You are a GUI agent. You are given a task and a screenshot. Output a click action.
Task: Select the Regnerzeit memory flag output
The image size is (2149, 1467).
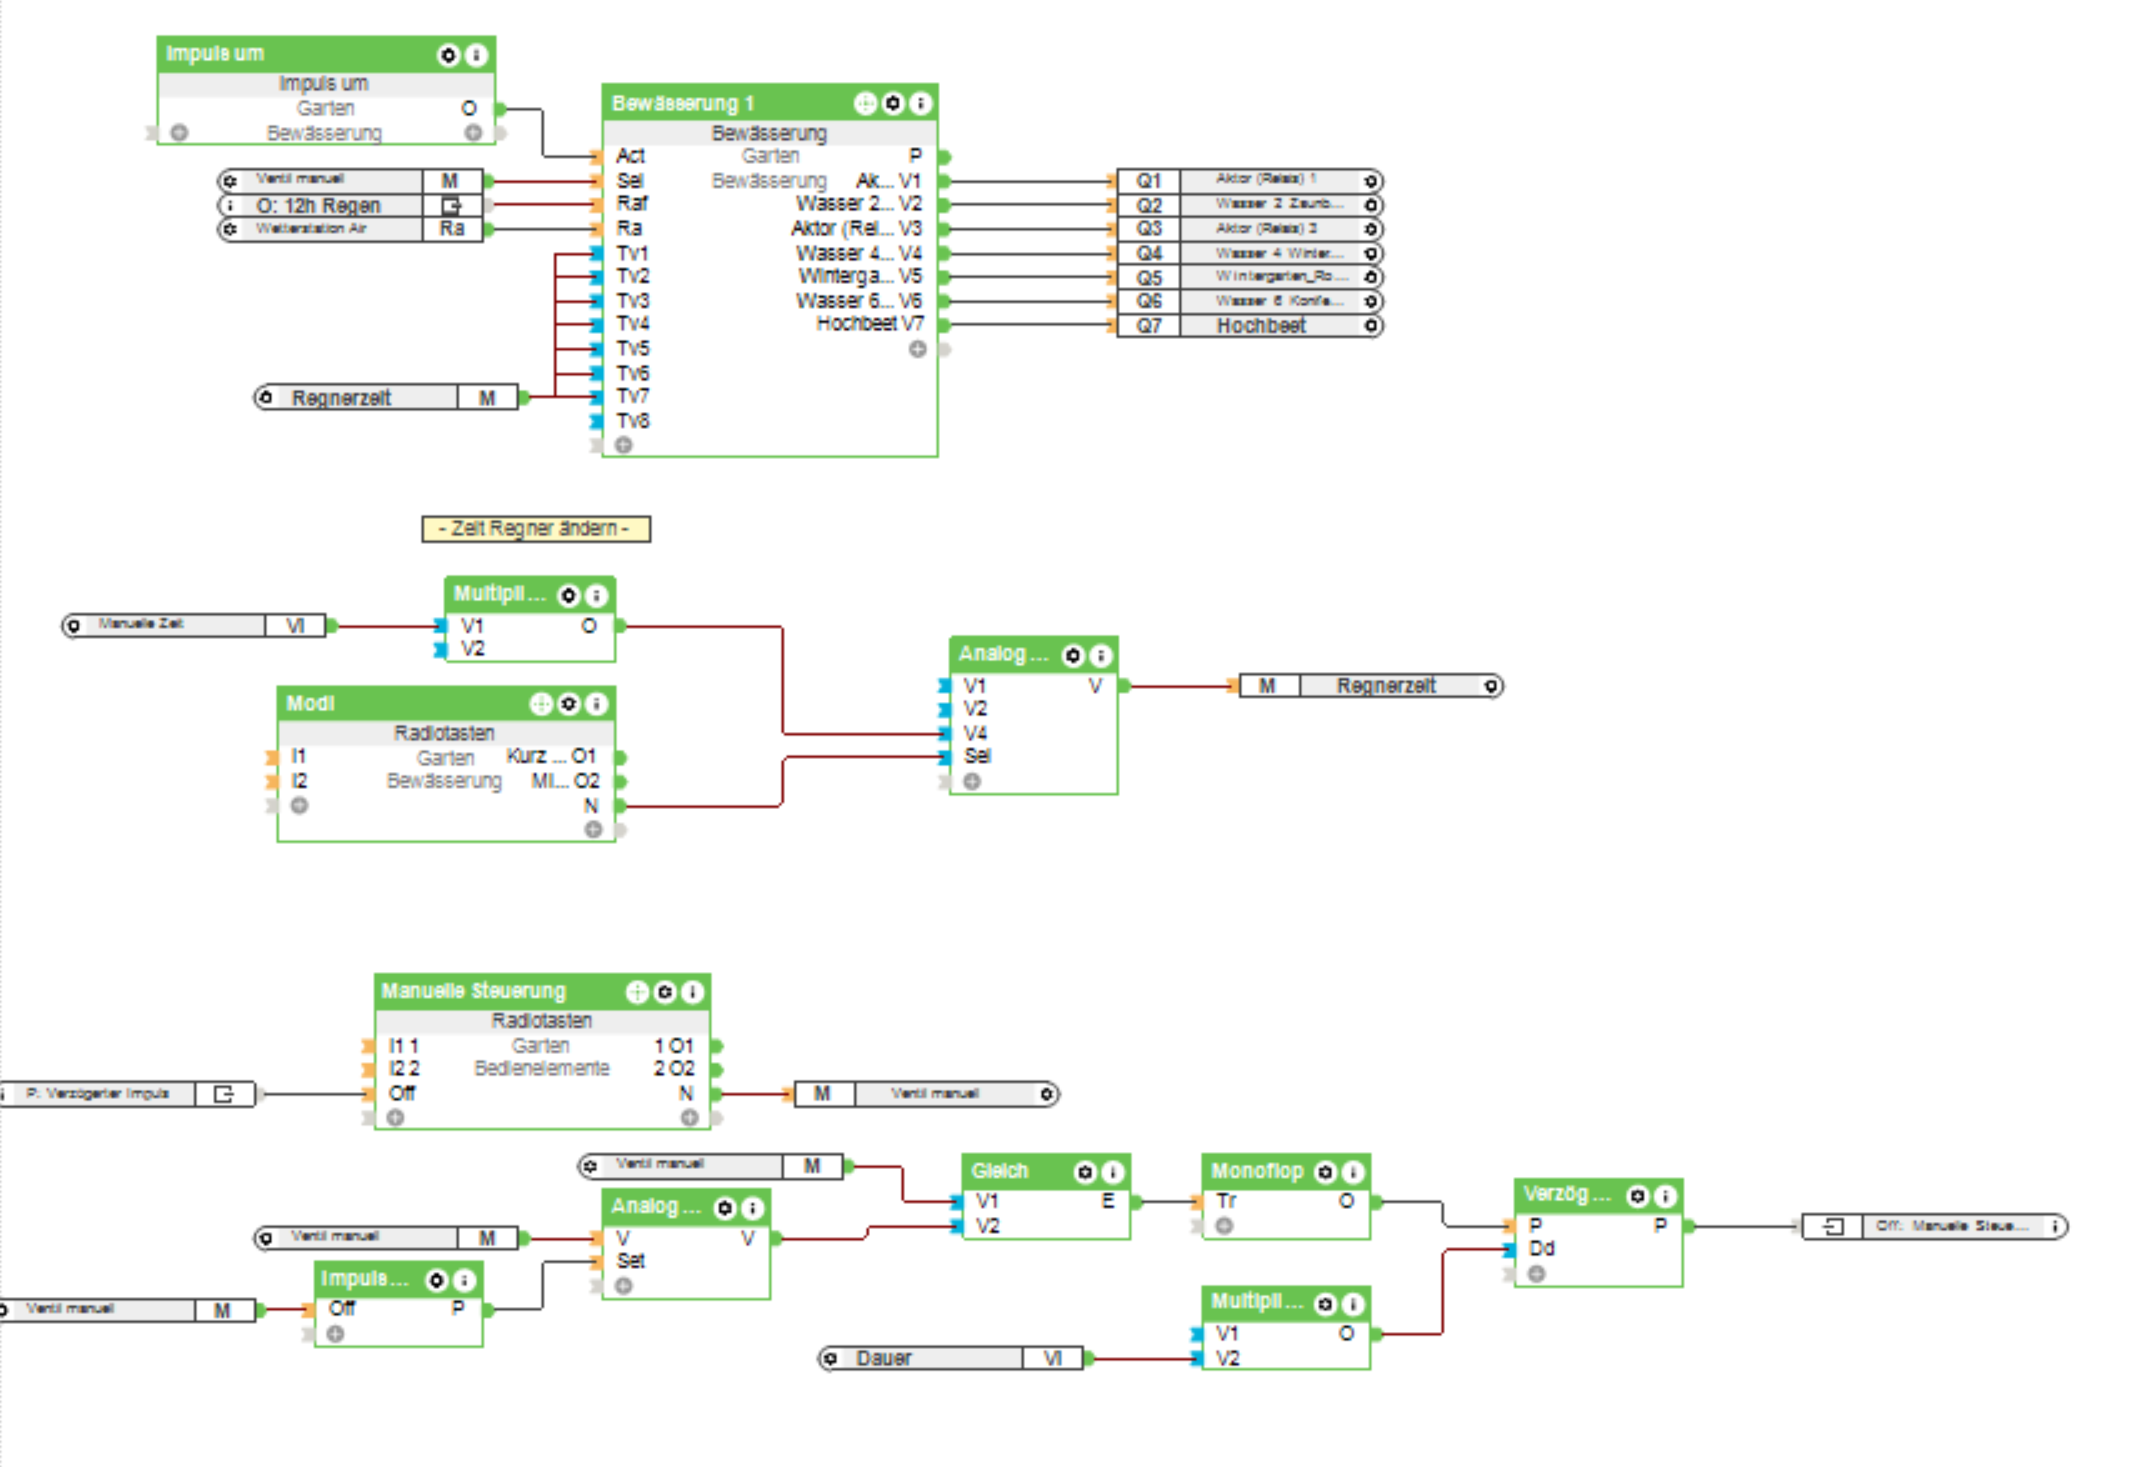click(x=1385, y=686)
